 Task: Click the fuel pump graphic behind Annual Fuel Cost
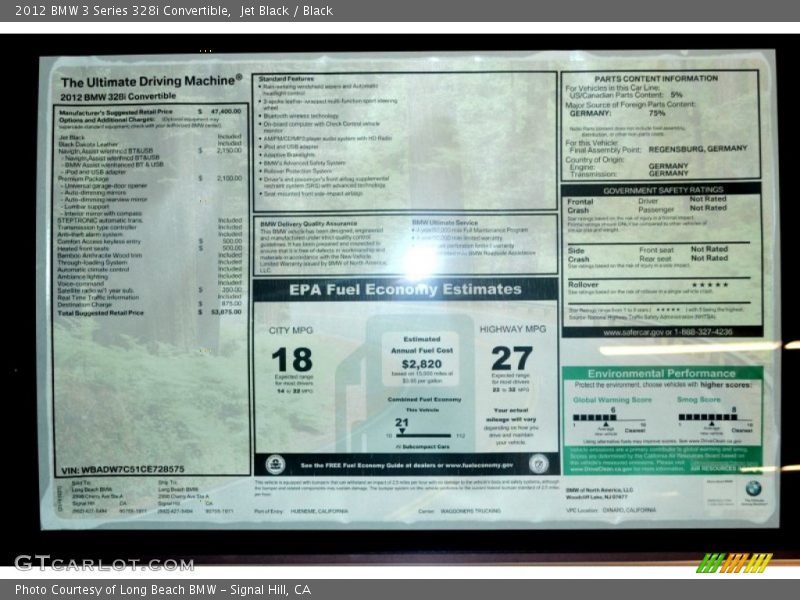point(406,383)
